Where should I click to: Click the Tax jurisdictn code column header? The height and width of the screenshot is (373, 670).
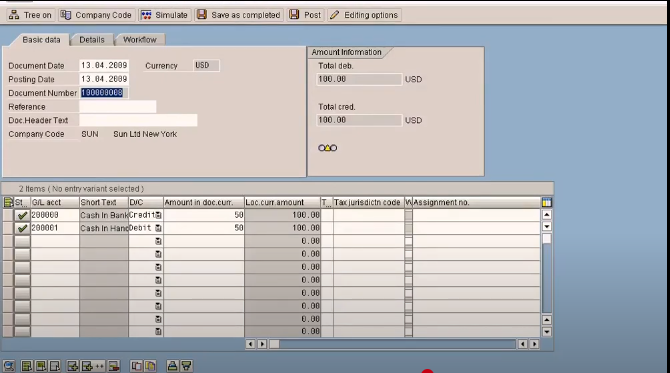(x=368, y=202)
